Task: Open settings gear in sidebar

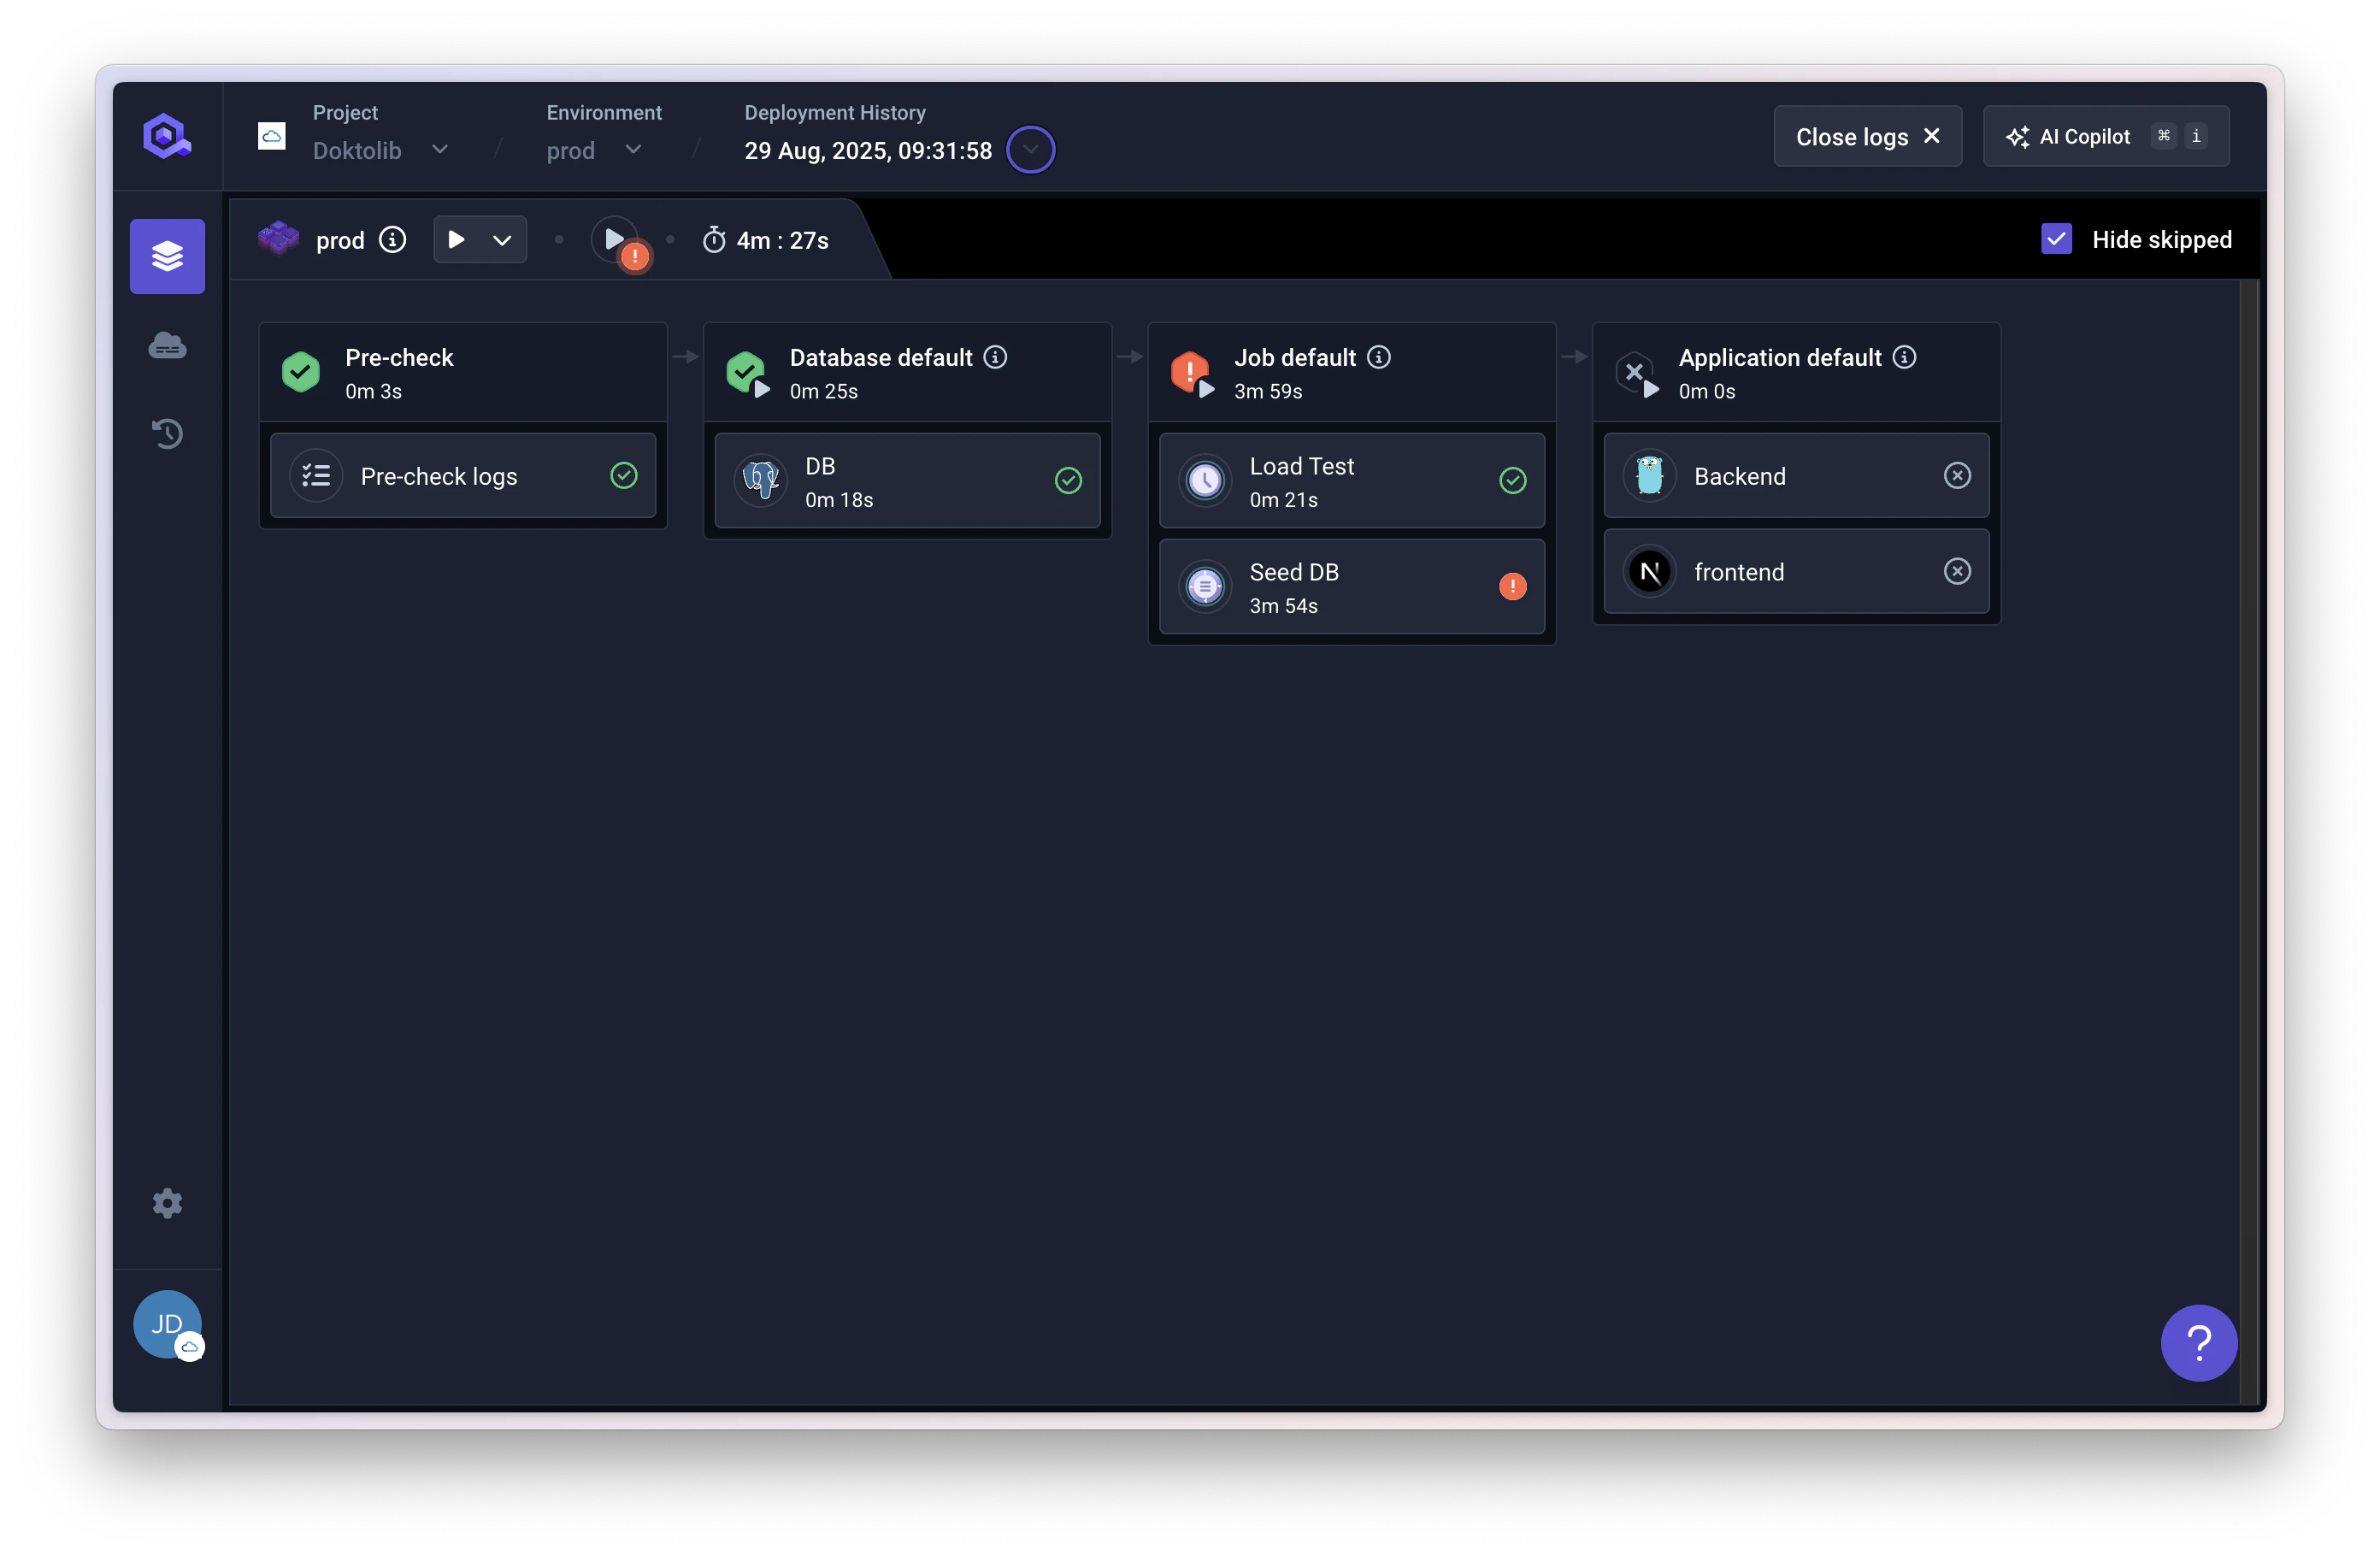Action: [x=167, y=1203]
